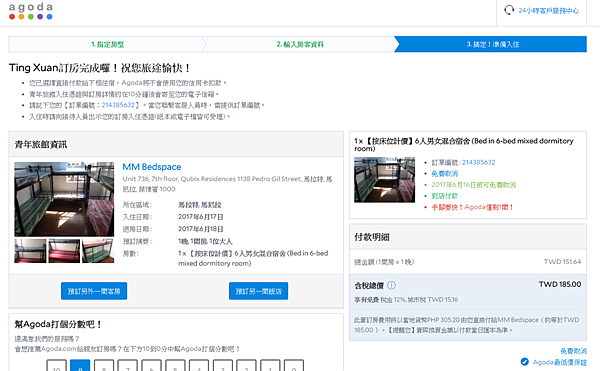Screen dimensions: 600x371
Task: Open the MM Bedspace hotel link
Action: [x=152, y=167]
